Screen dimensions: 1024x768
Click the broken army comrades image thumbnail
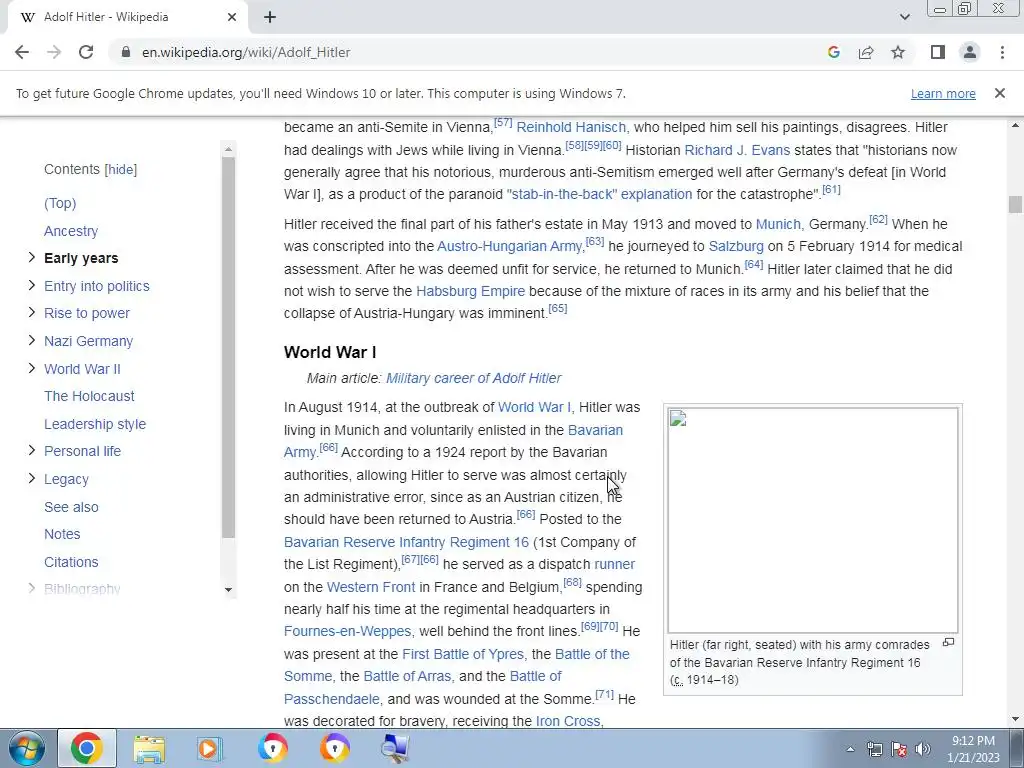812,520
